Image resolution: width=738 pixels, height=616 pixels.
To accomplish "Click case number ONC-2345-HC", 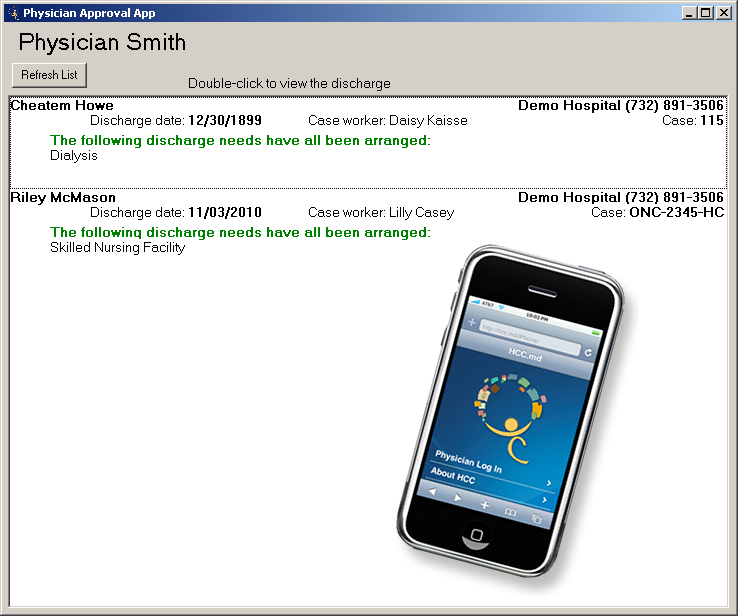I will coord(677,213).
